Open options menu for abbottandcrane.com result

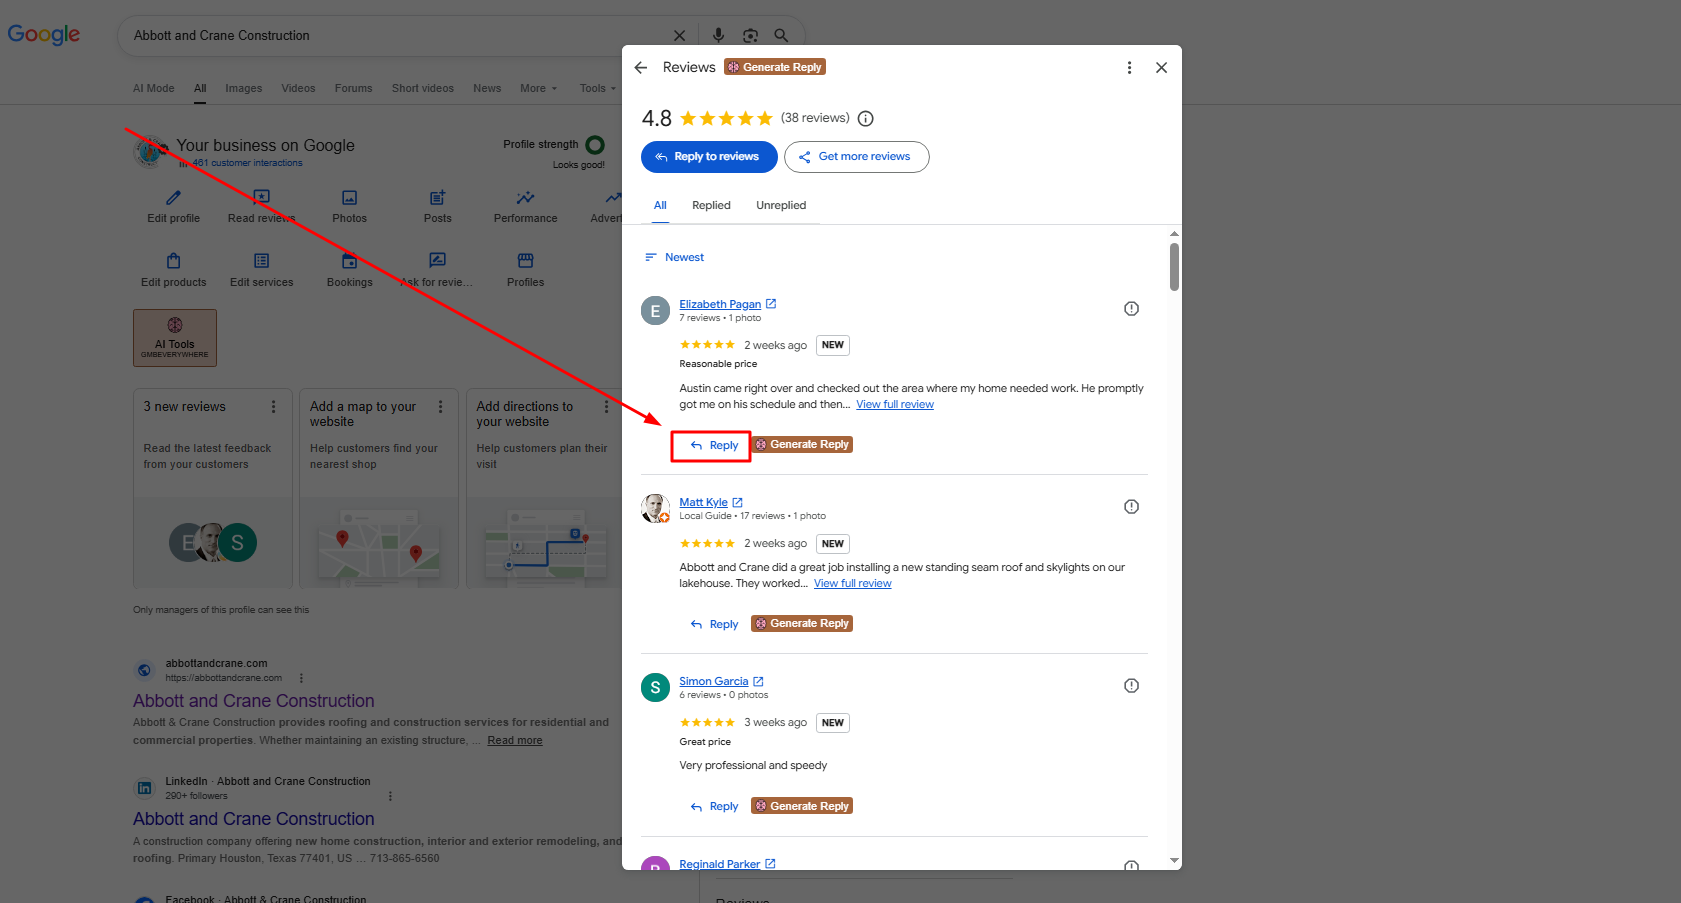point(301,678)
